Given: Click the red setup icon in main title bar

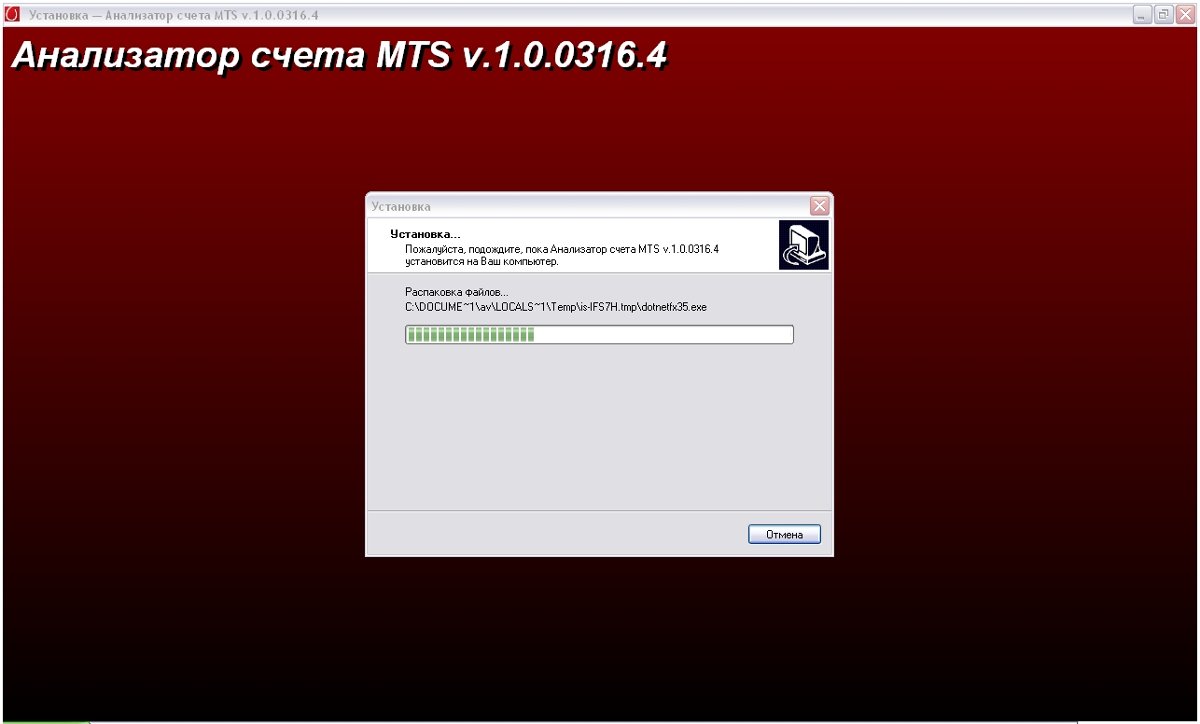Looking at the screenshot, I should [x=12, y=15].
